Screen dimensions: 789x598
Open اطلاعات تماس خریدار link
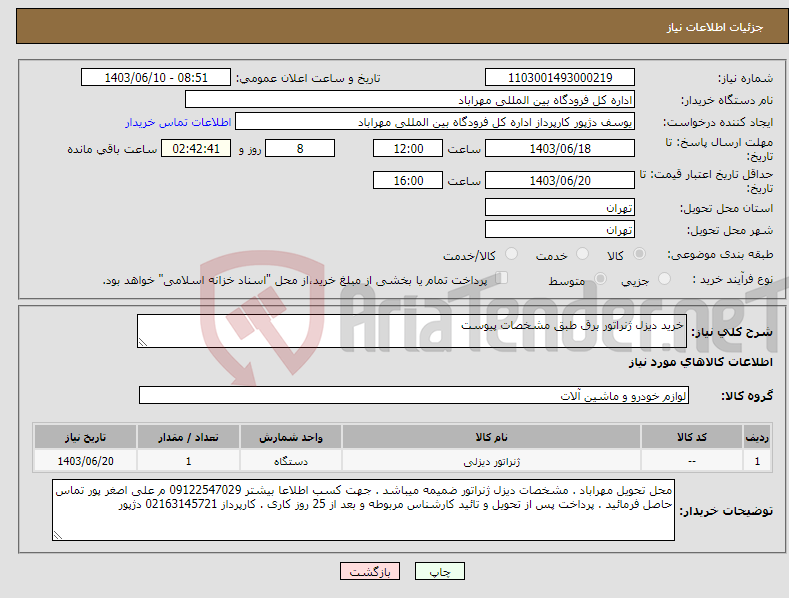click(178, 122)
